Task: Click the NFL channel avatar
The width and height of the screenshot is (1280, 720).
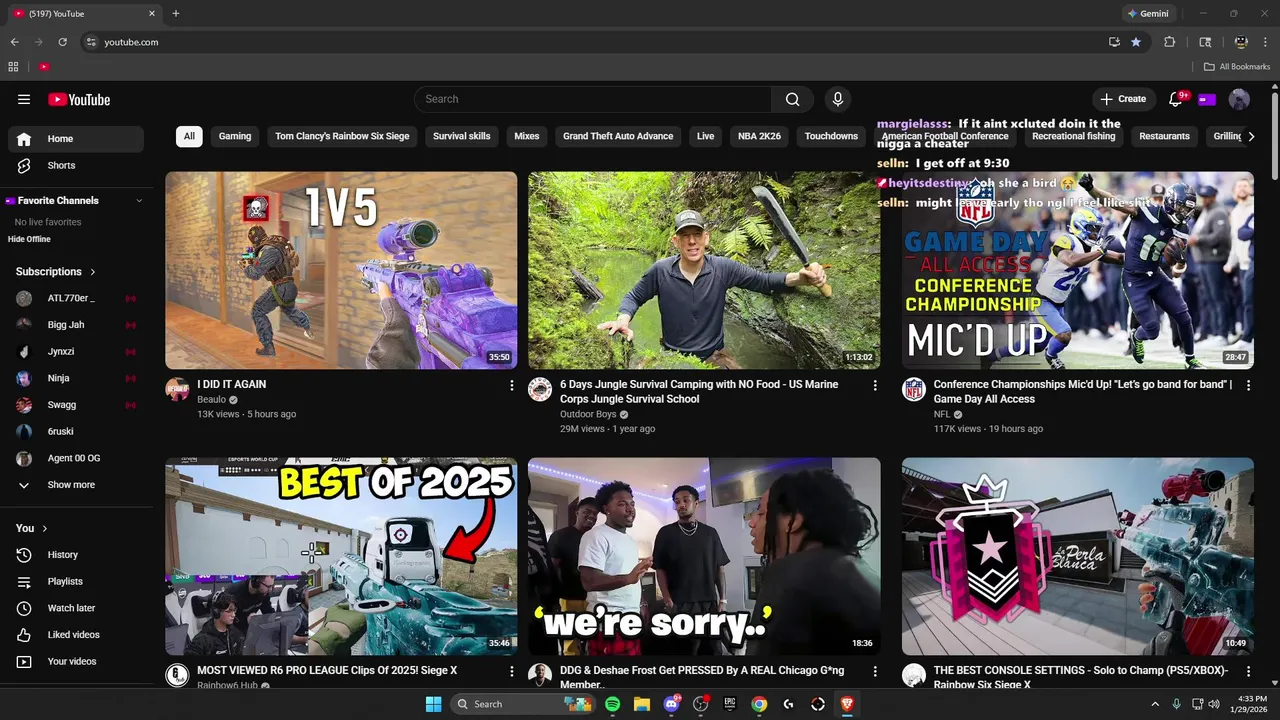Action: pyautogui.click(x=914, y=390)
